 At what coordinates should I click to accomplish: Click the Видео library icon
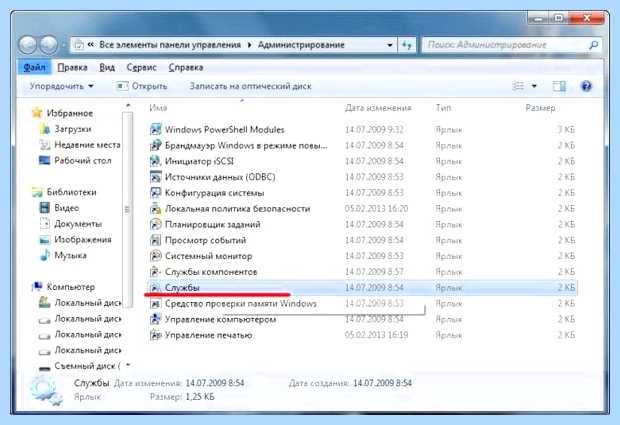45,208
